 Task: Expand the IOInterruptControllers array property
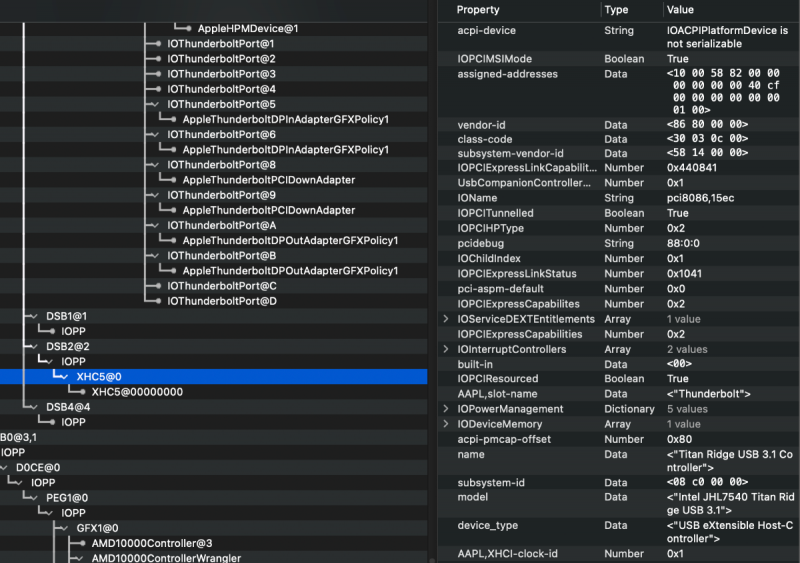click(x=446, y=349)
